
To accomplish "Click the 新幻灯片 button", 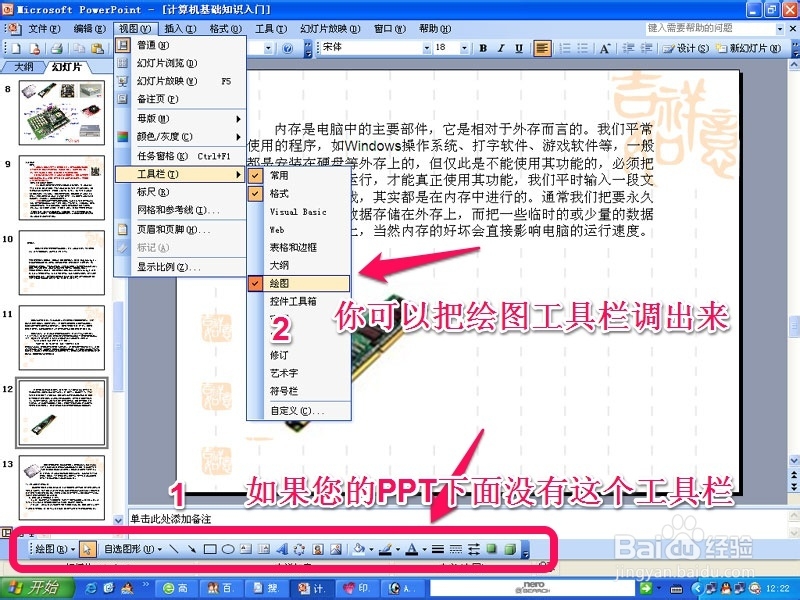I will tap(748, 48).
